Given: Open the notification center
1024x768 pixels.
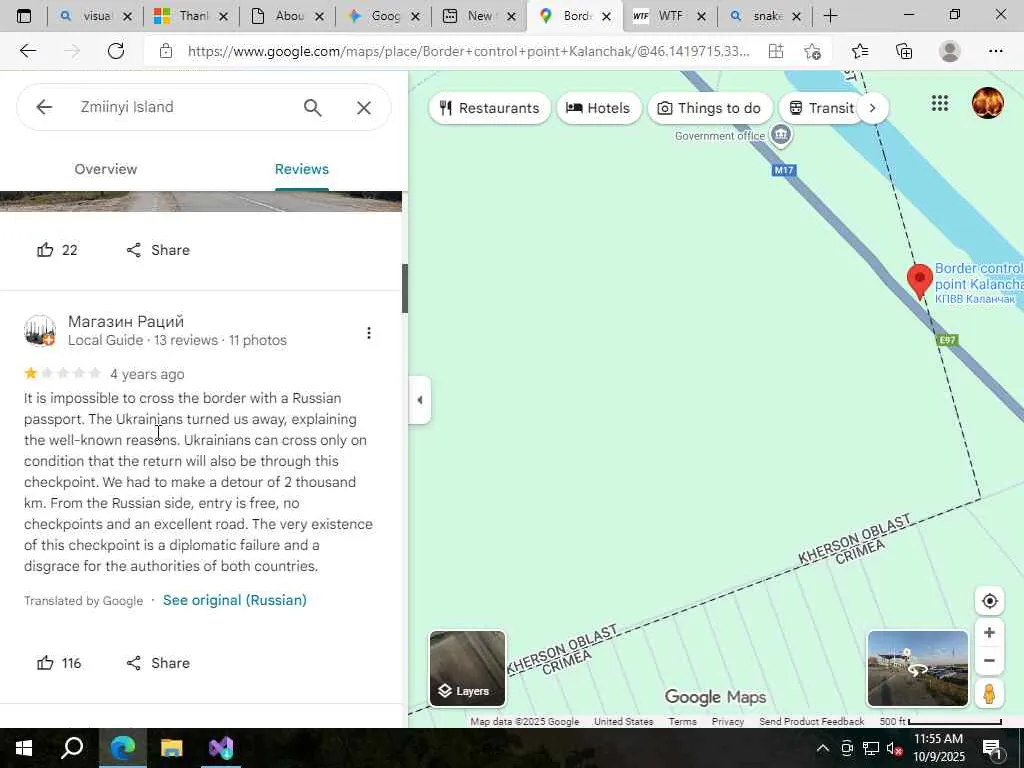Looking at the screenshot, I should tap(993, 748).
